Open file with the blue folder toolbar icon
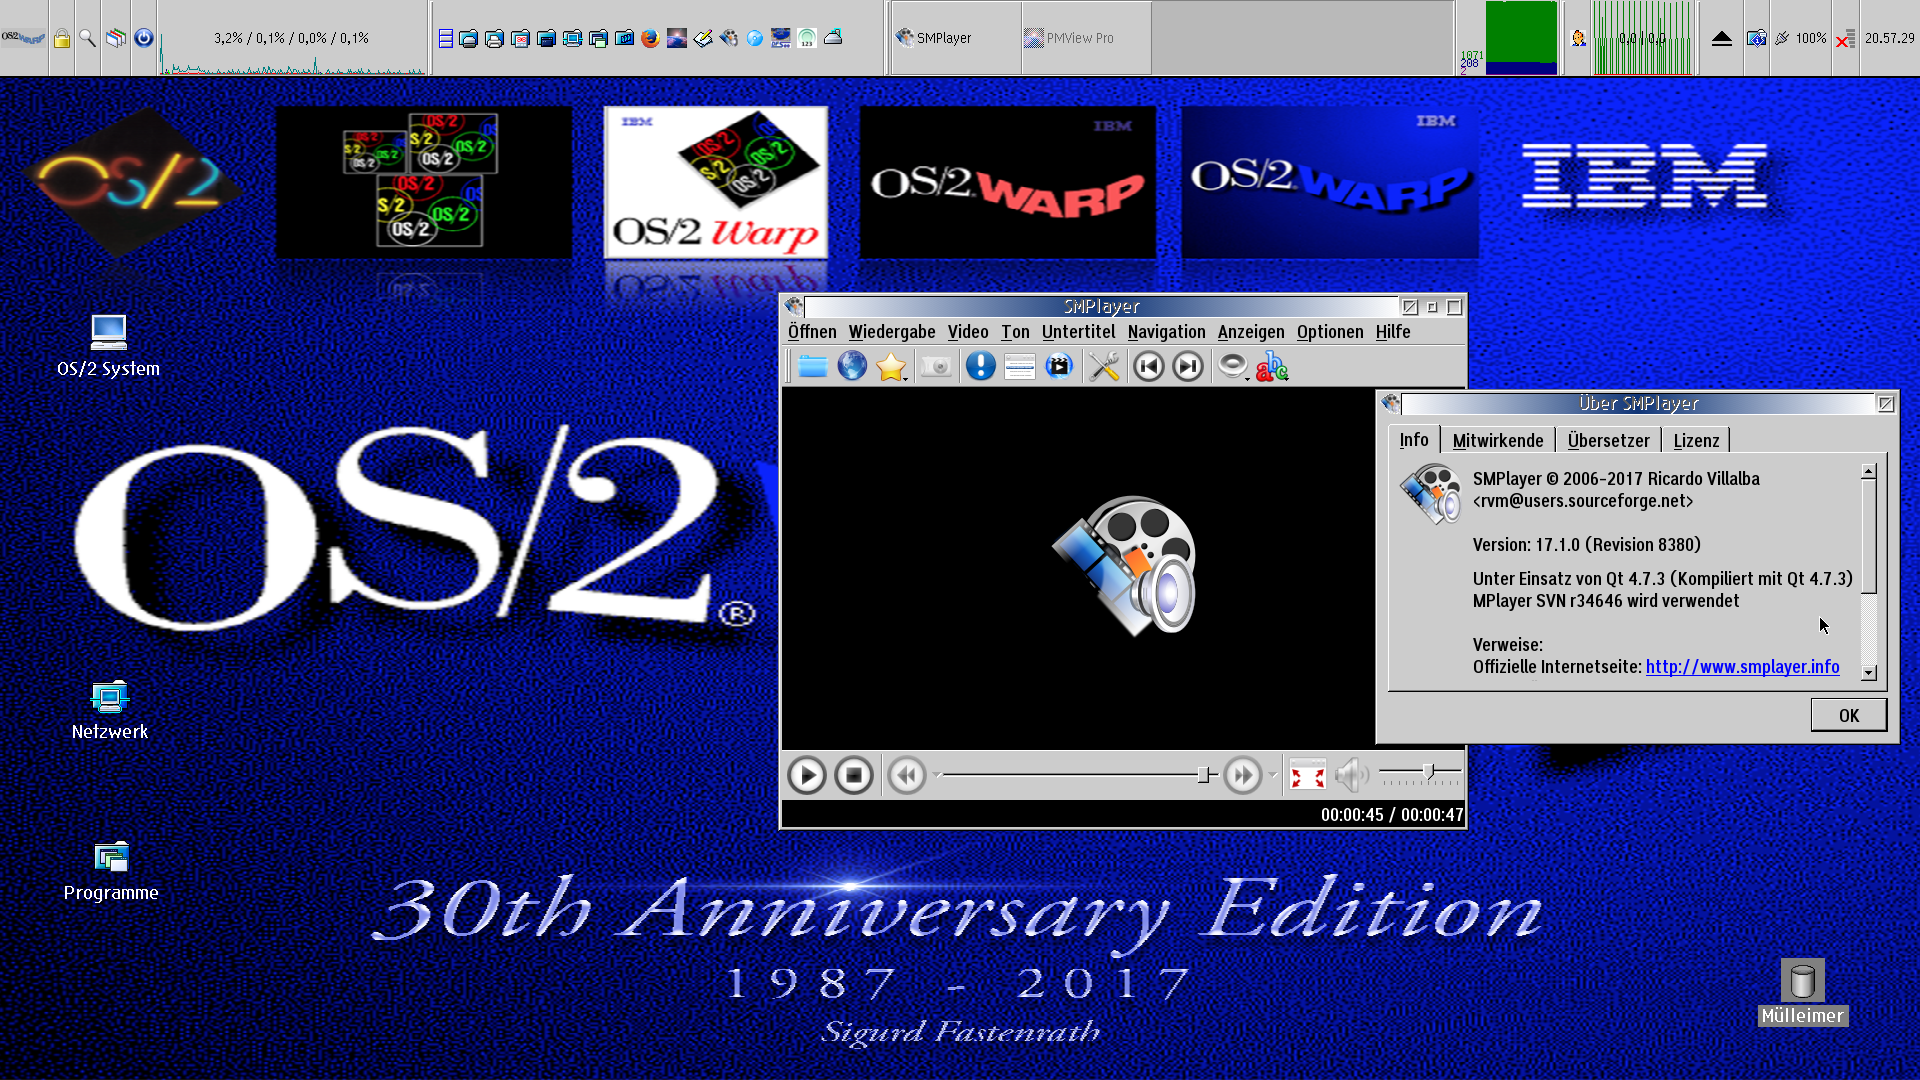1920x1080 pixels. (812, 367)
